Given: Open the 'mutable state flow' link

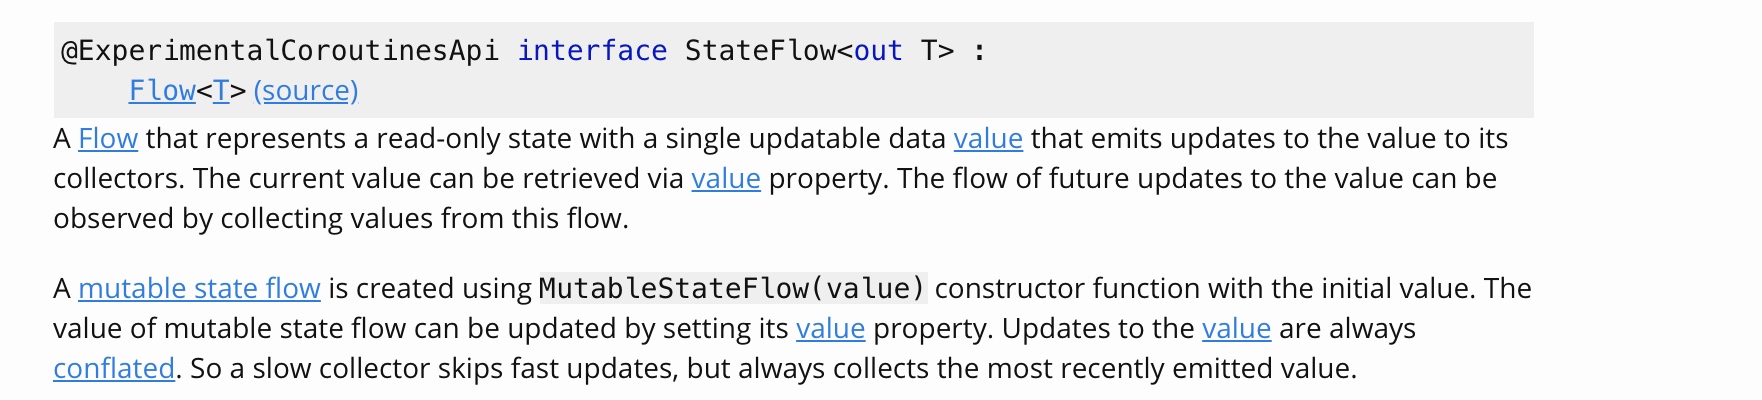Looking at the screenshot, I should [x=199, y=288].
